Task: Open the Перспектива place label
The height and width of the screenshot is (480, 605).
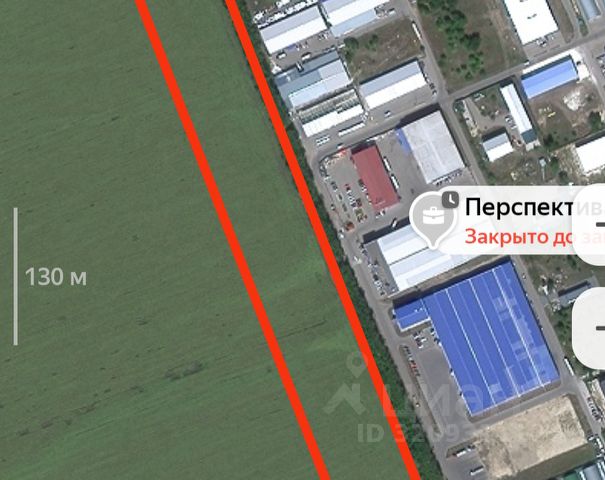Action: point(517,207)
